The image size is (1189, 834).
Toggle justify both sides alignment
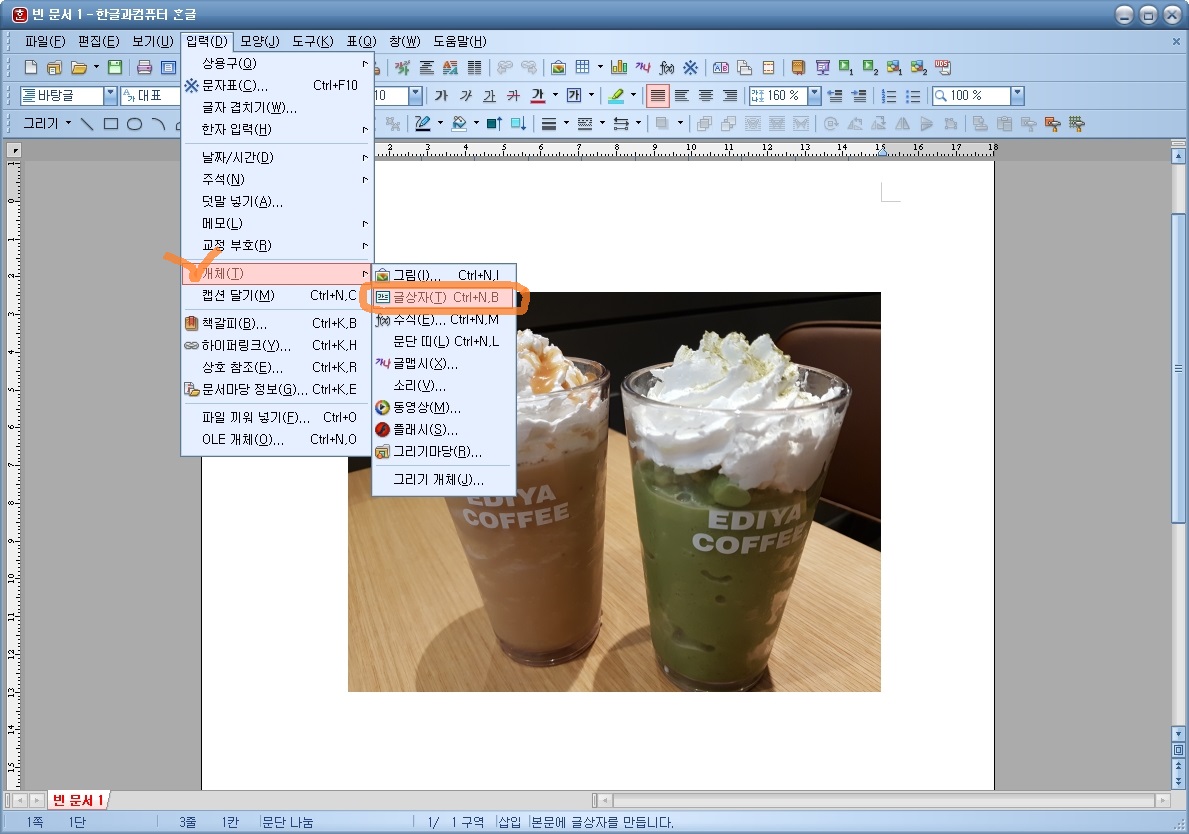tap(657, 96)
